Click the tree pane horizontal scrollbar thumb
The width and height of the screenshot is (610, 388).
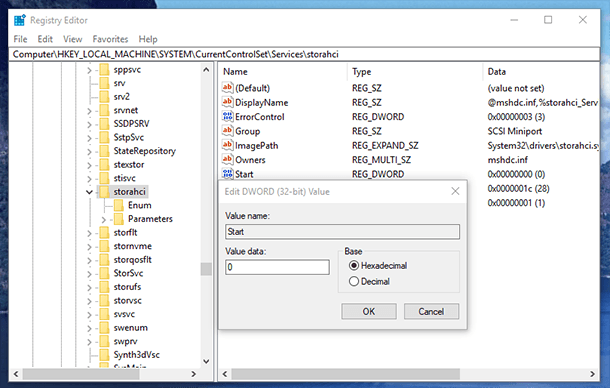click(81, 374)
